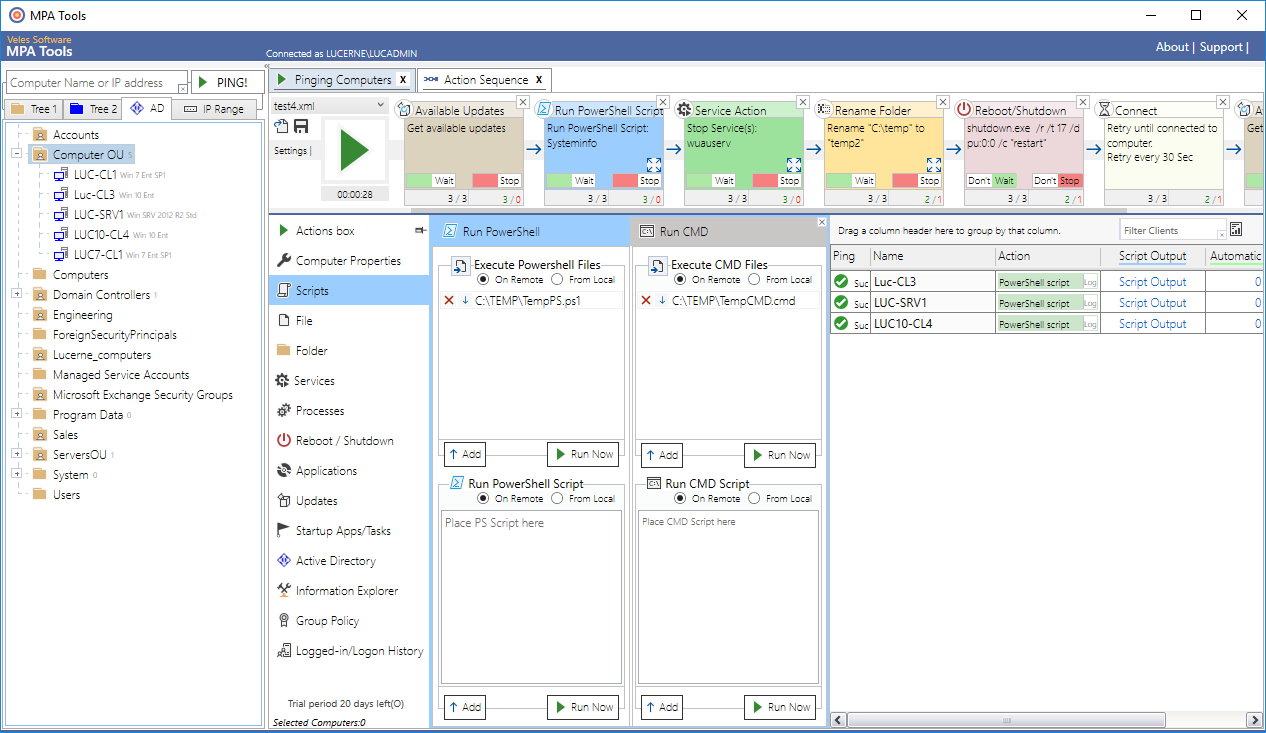Expand the System tree node

(x=16, y=474)
